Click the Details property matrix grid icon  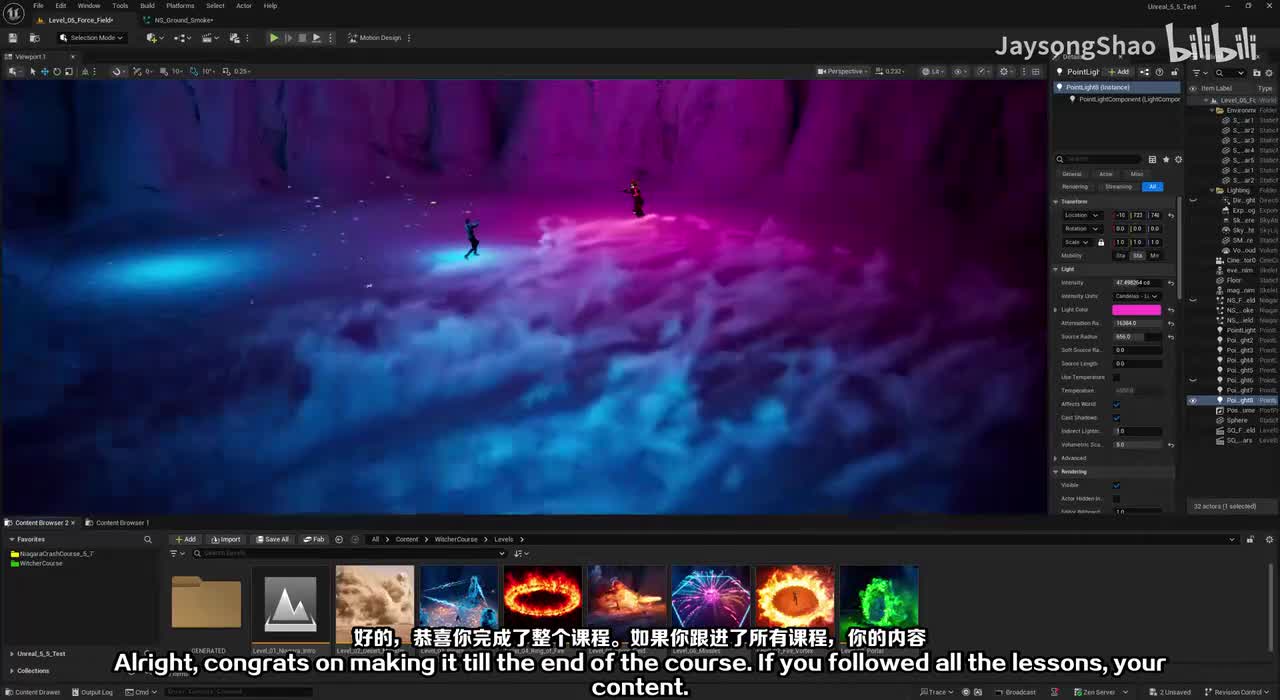1152,159
